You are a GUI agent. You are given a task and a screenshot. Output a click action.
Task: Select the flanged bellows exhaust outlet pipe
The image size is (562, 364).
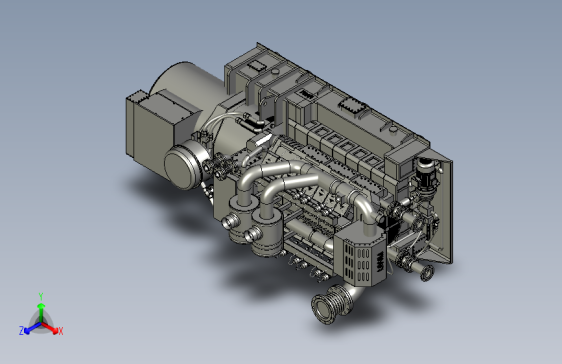click(332, 305)
